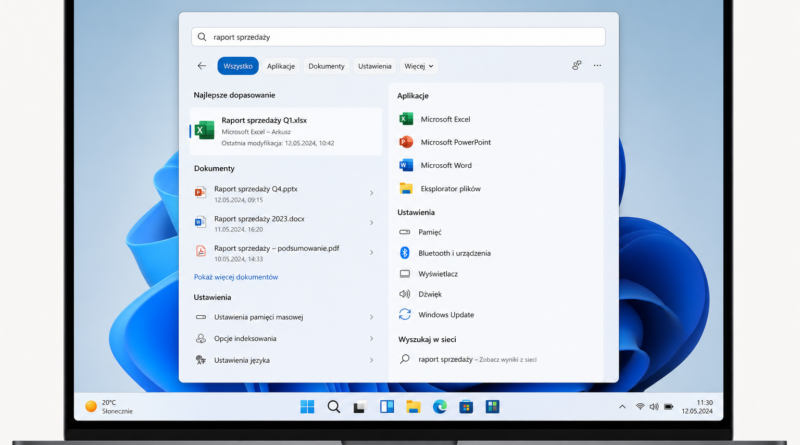
Task: Open Widgets/Snap panel icon on taskbar
Action: point(387,407)
